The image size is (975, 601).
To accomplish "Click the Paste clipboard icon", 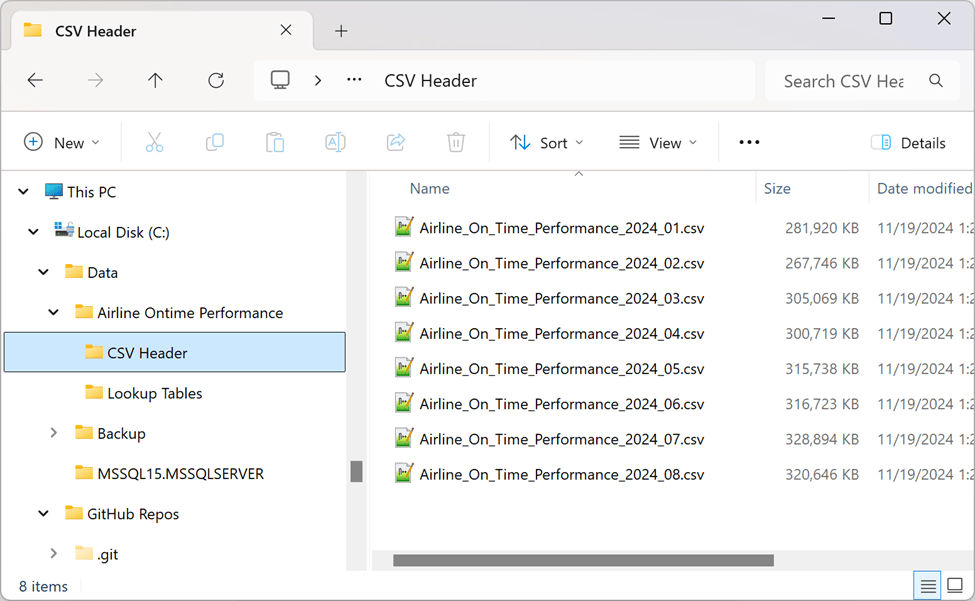I will [x=275, y=142].
